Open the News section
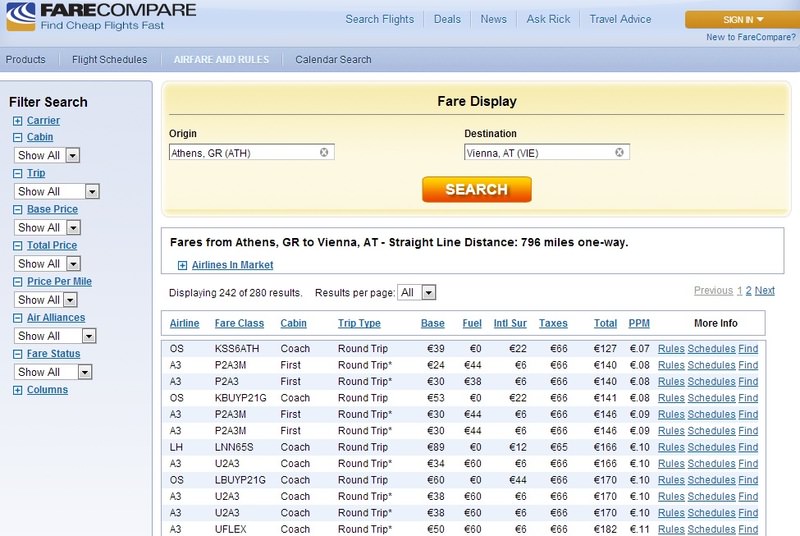800x536 pixels. 493,19
